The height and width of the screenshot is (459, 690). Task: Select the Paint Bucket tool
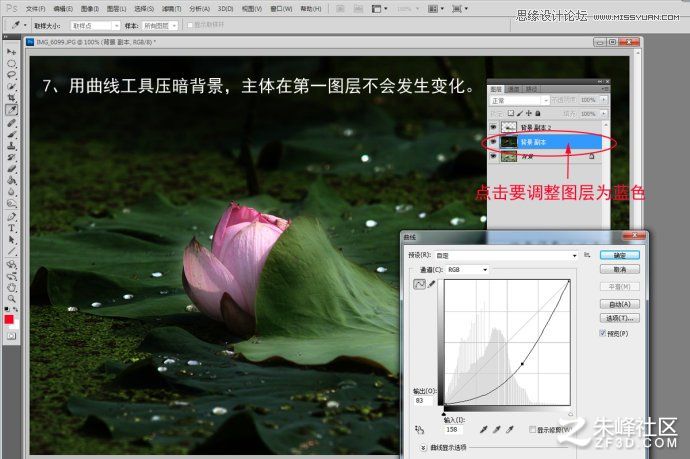pos(11,180)
